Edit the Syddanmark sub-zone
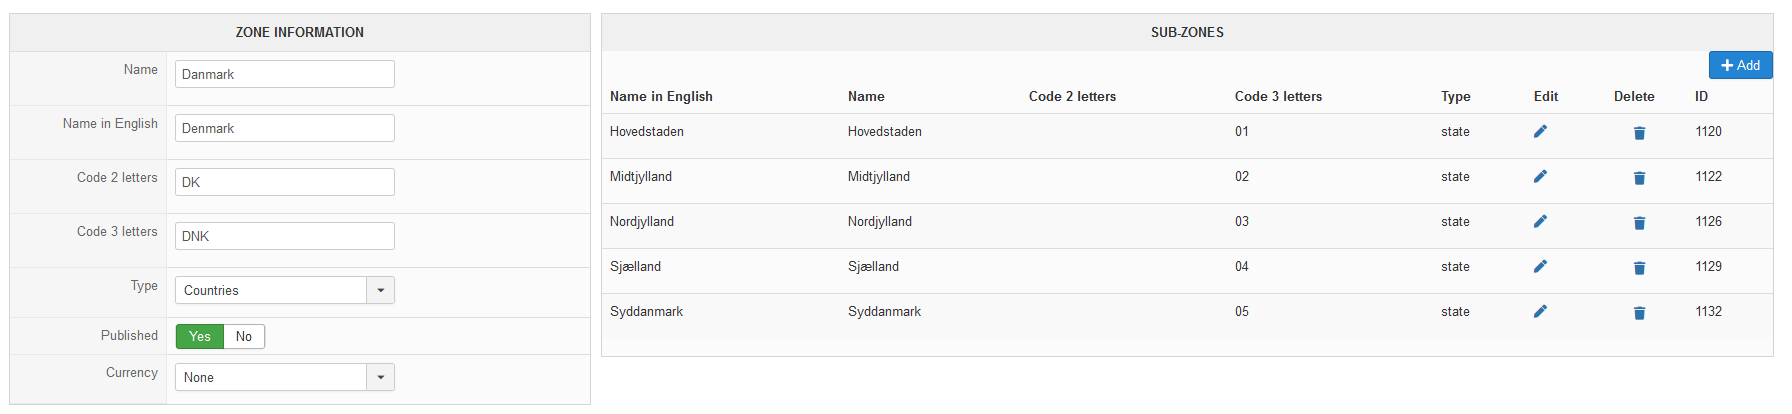1792x414 pixels. tap(1540, 311)
